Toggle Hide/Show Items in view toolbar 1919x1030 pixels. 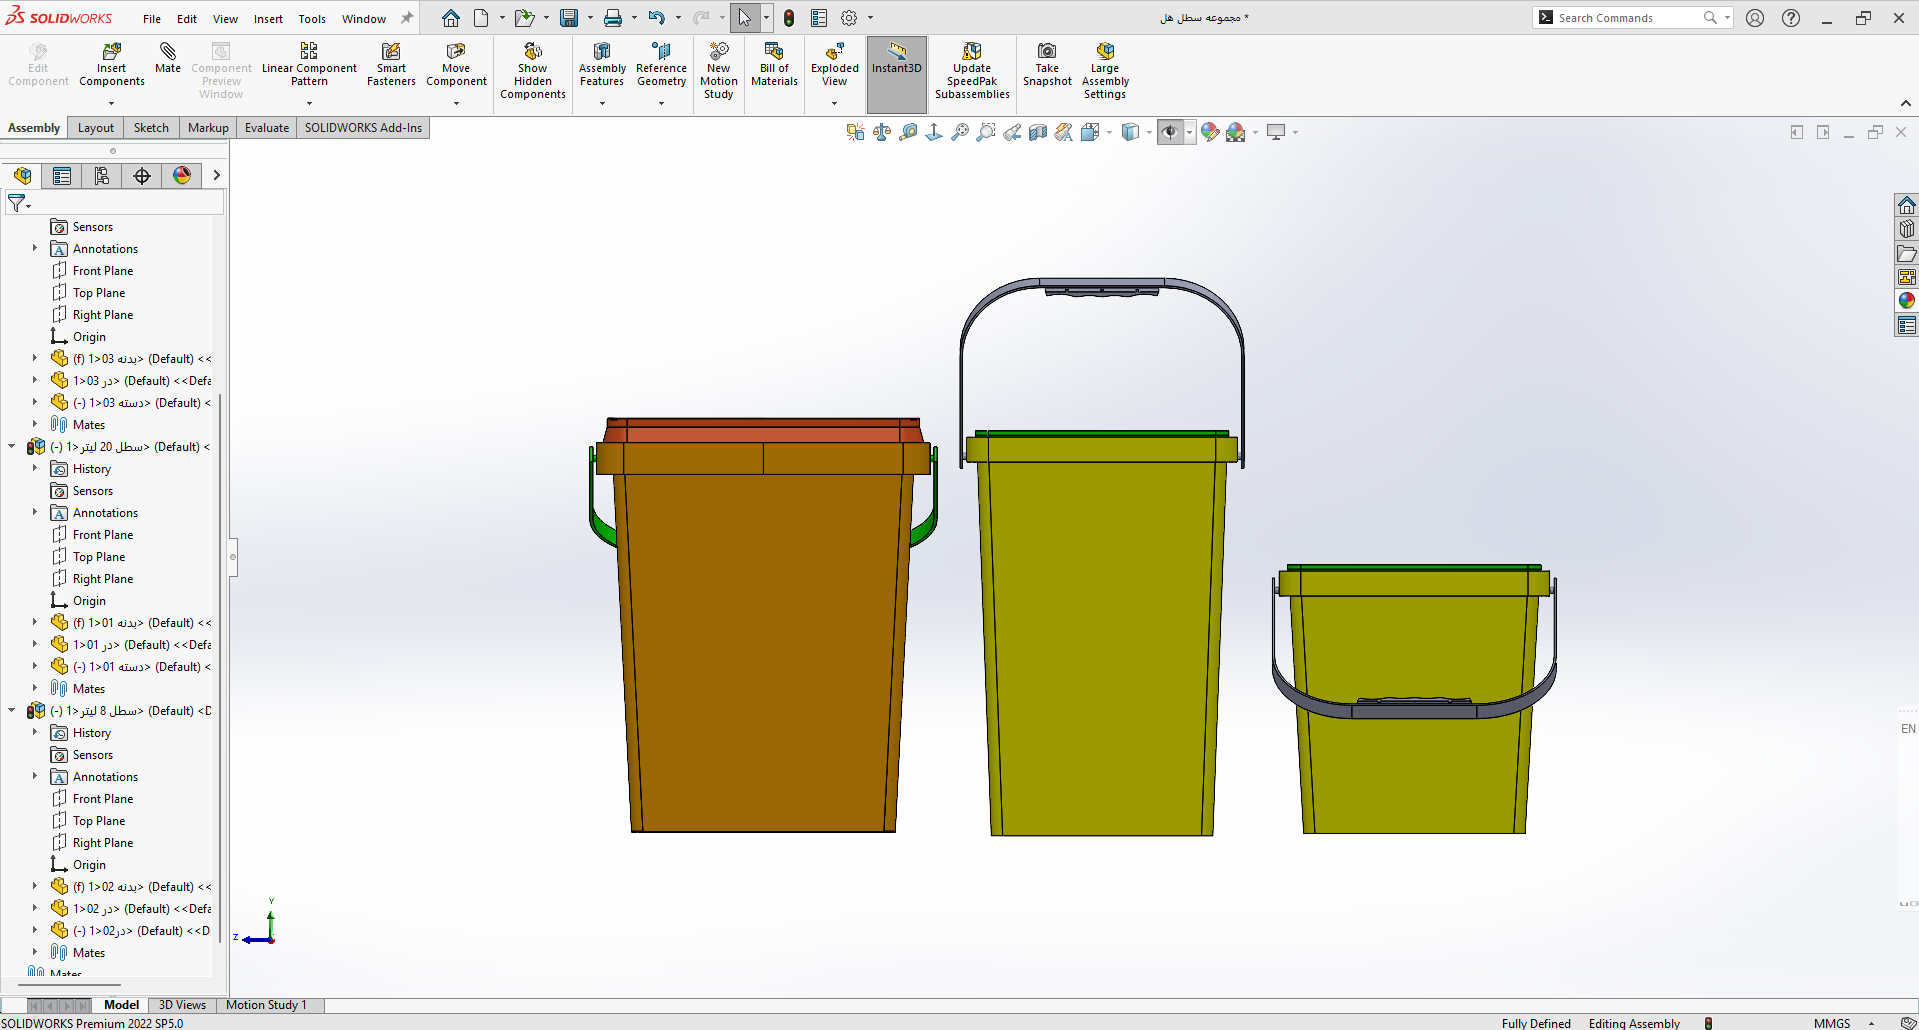click(1170, 132)
